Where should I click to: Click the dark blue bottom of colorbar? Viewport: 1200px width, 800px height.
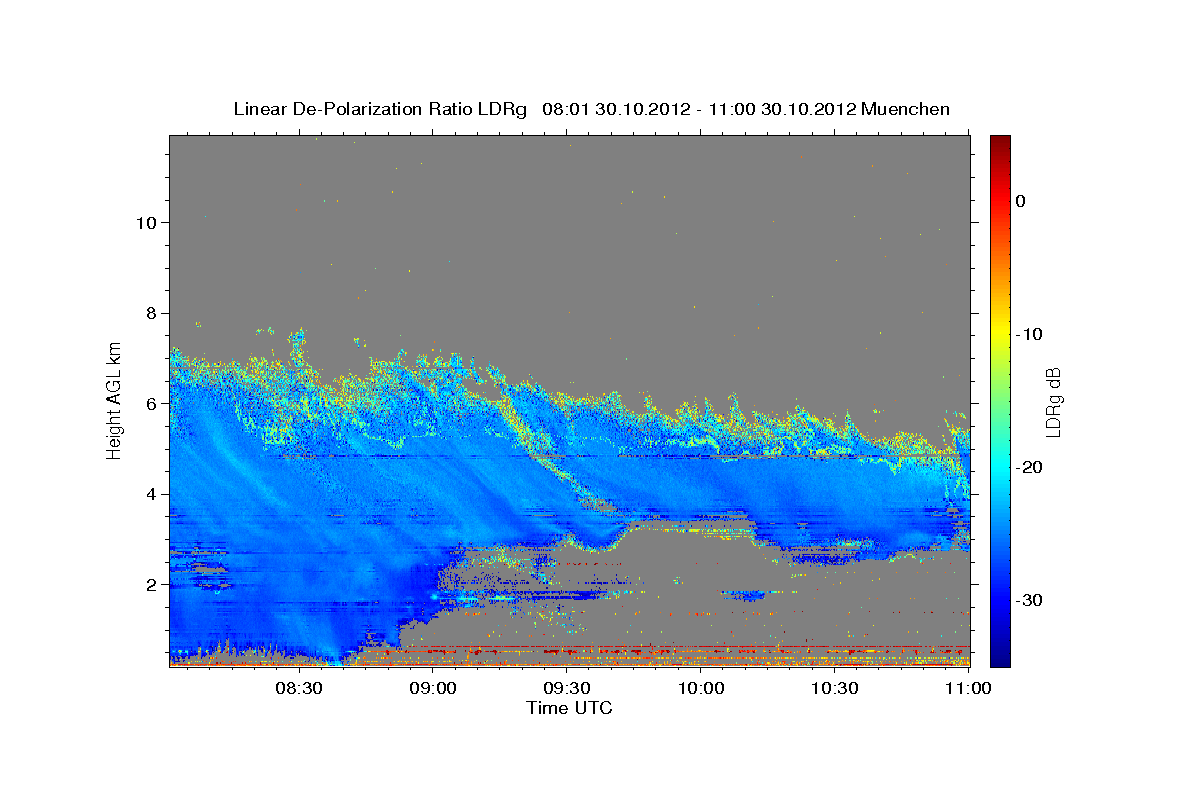(1000, 658)
